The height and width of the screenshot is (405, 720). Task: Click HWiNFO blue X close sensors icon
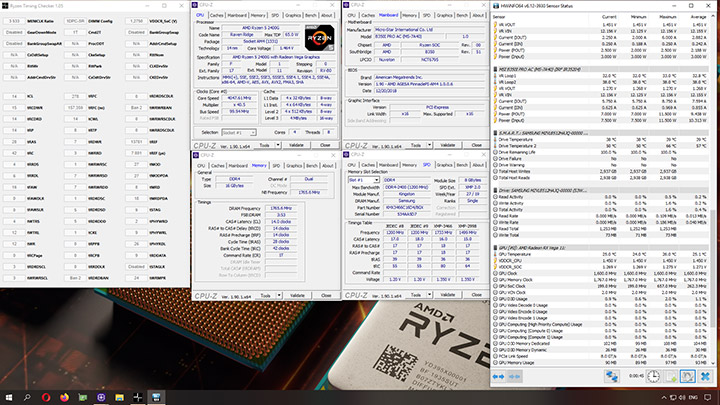(705, 377)
